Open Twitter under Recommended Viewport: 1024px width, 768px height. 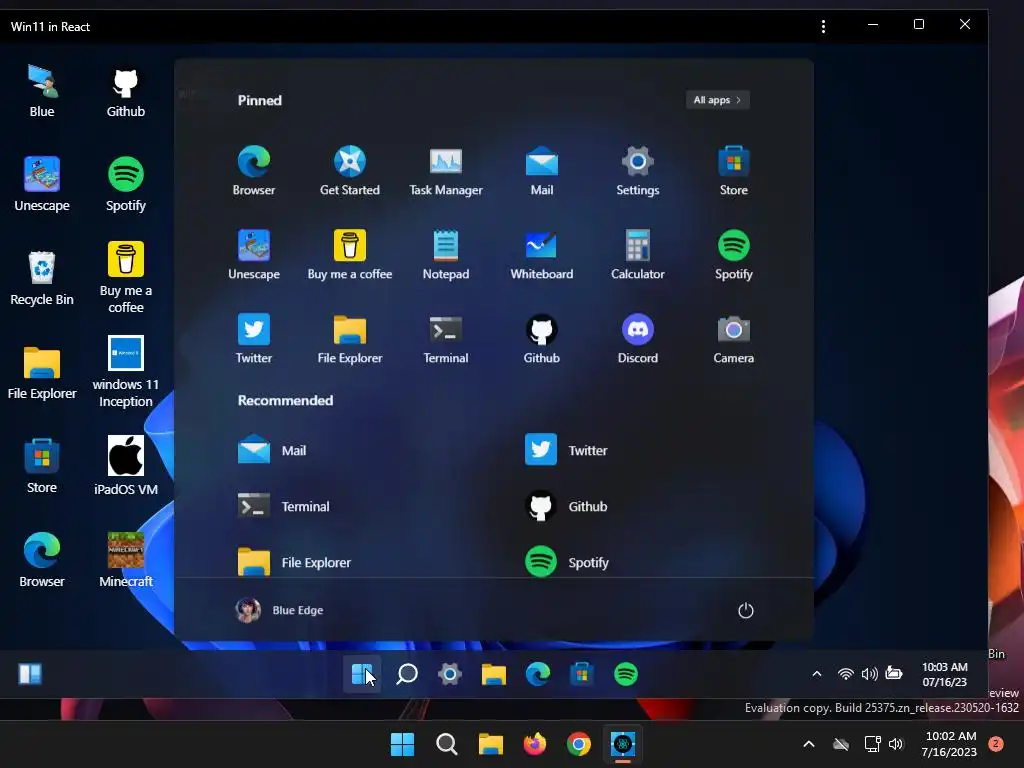pos(566,450)
